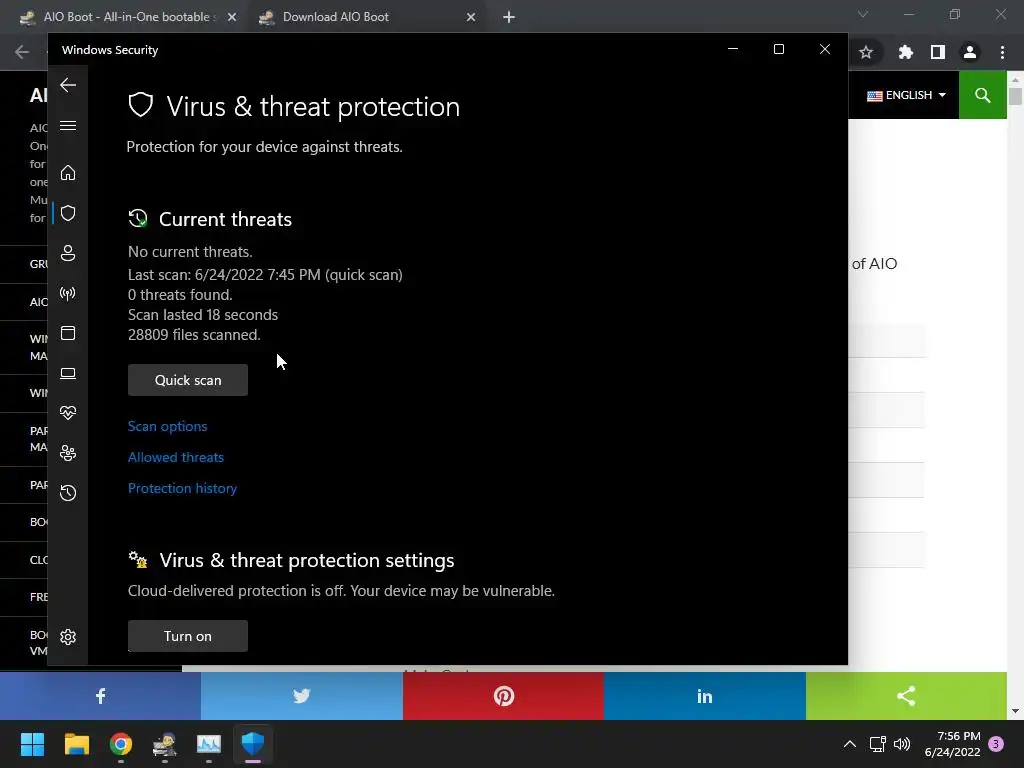This screenshot has height=768, width=1024.
Task: Open Protection history clock sidebar icon
Action: (x=68, y=492)
